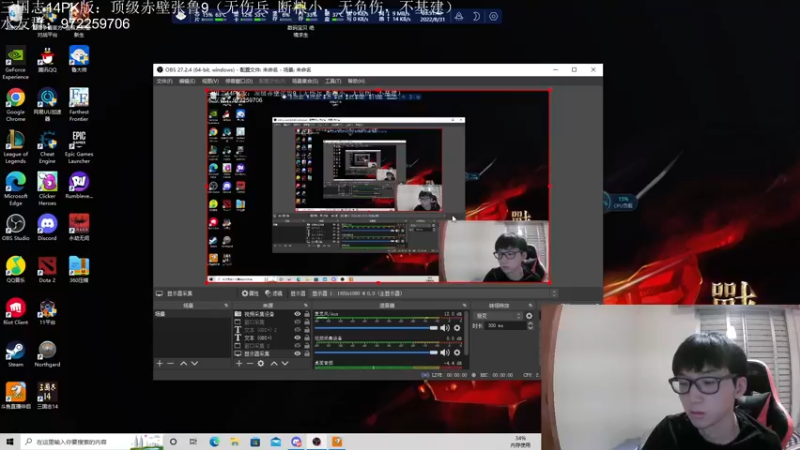The height and width of the screenshot is (450, 800).
Task: Open the 视图(V) menu in OBS
Action: (210, 81)
